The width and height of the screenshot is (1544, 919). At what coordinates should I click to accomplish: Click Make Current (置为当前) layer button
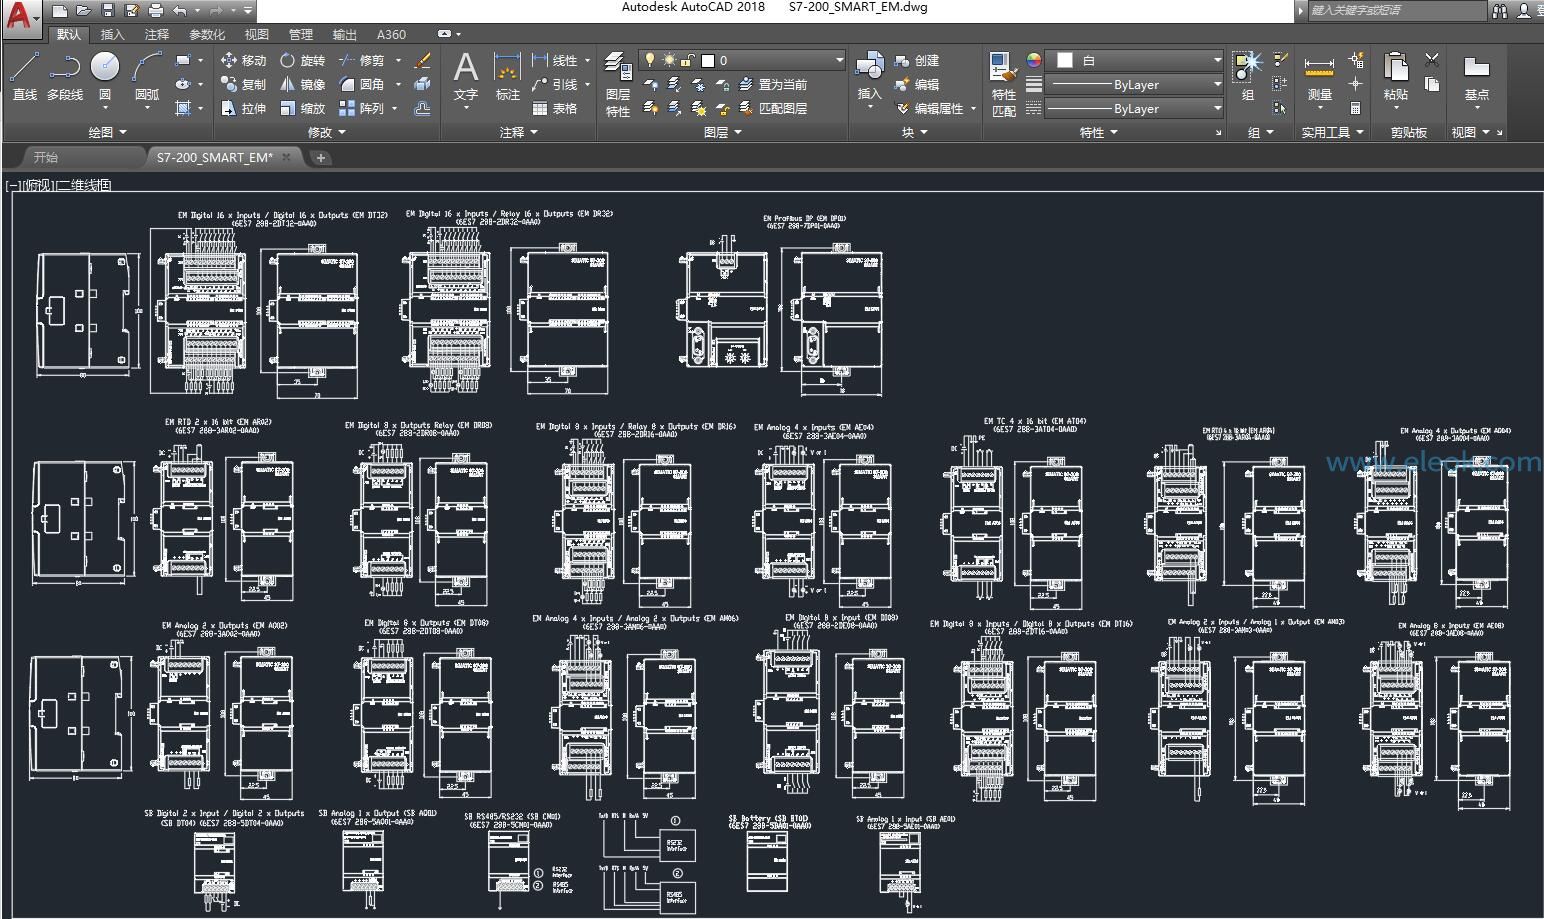pos(773,84)
